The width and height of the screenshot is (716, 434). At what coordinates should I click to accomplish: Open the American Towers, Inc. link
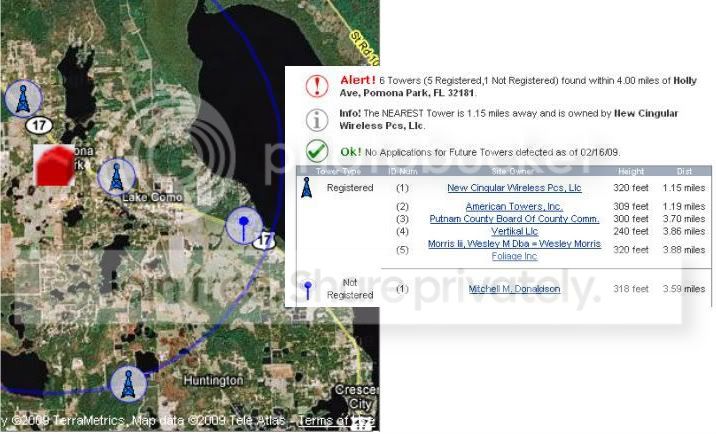click(x=514, y=207)
